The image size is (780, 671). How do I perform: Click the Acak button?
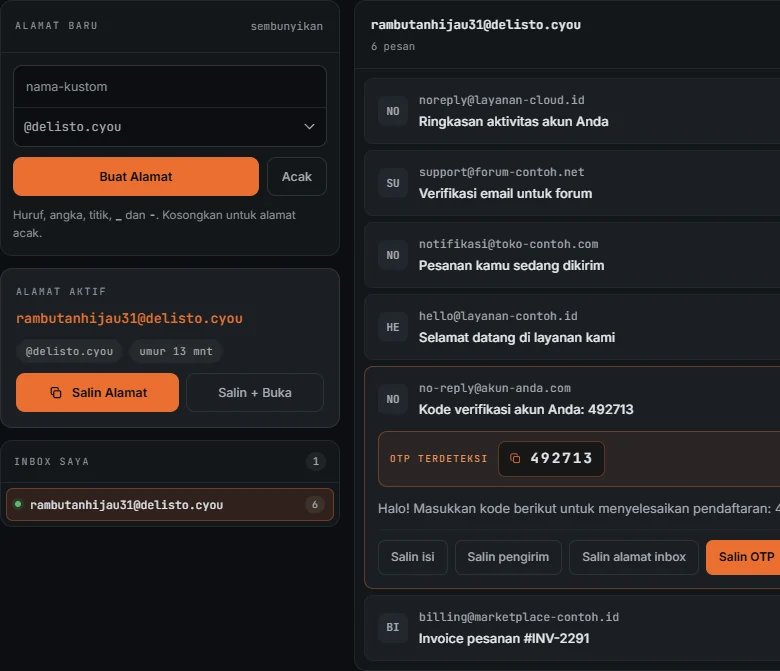(x=297, y=177)
